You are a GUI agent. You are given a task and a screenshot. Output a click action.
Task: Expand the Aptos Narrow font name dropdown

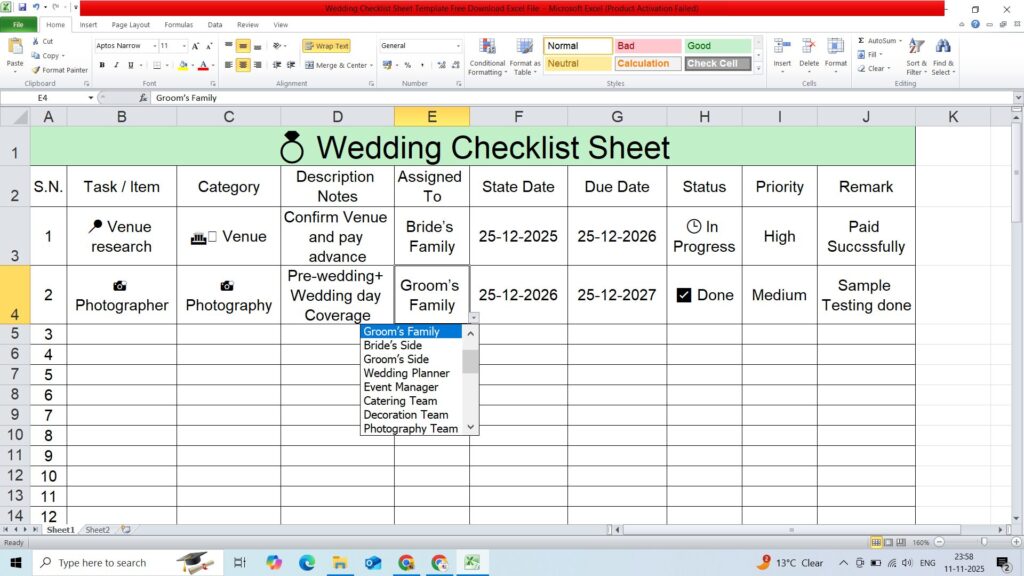(154, 46)
